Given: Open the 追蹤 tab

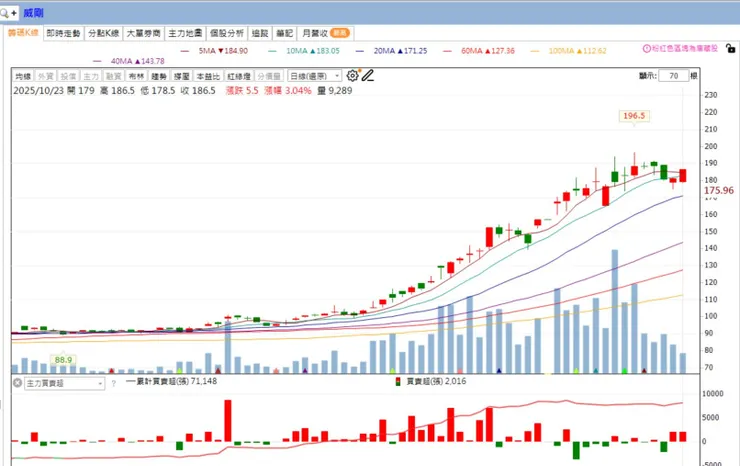Looking at the screenshot, I should (x=260, y=33).
